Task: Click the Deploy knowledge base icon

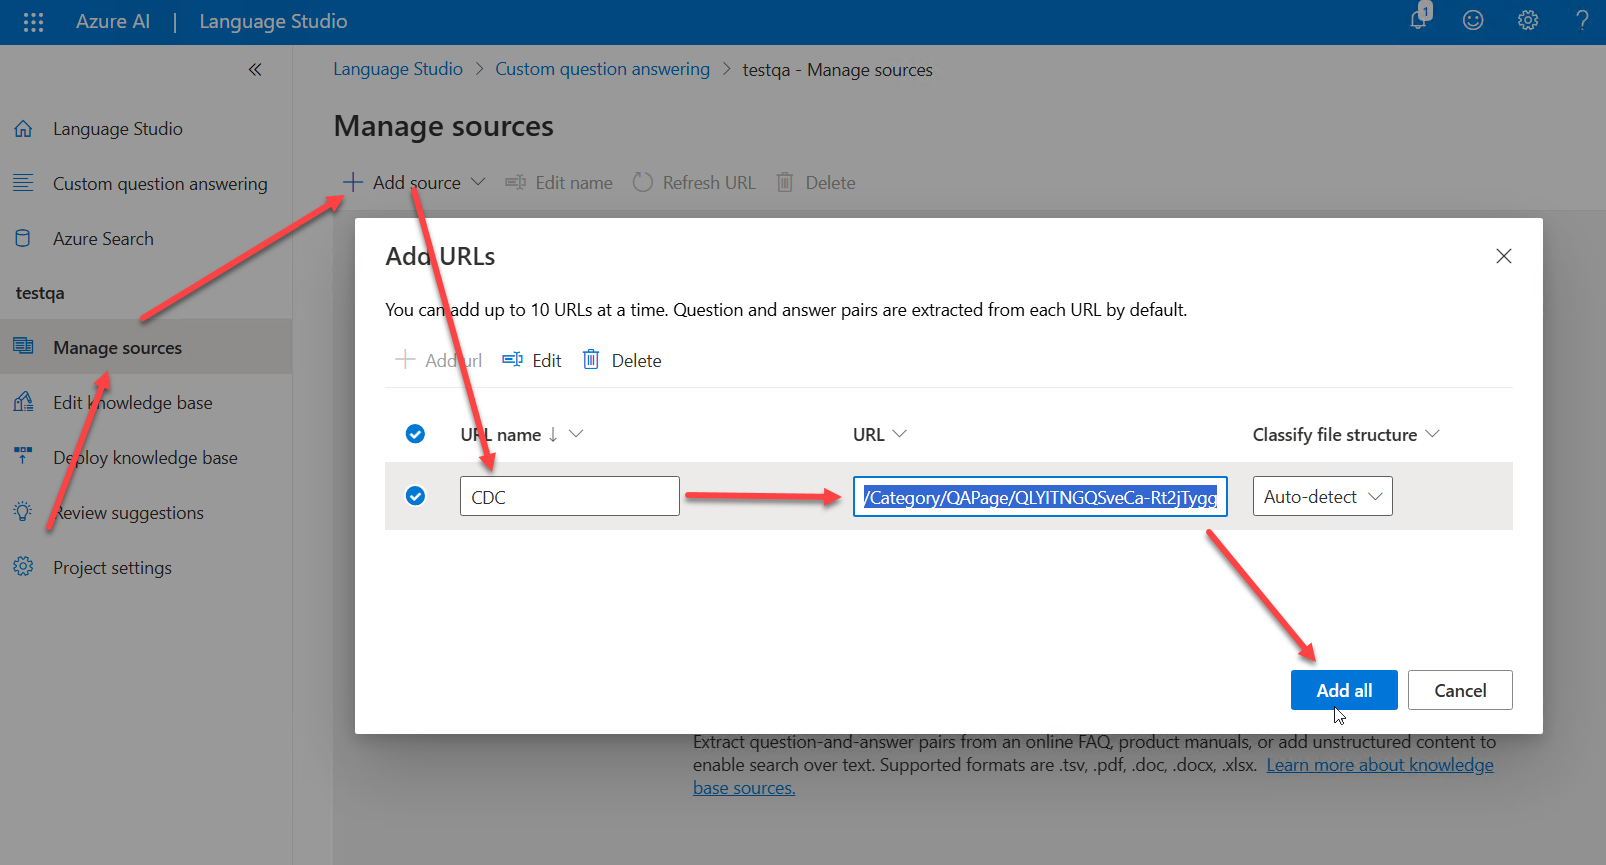Action: [23, 456]
